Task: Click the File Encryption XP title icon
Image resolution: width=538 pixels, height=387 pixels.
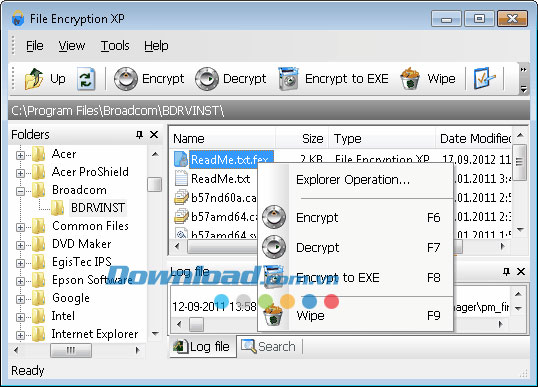Action: pos(18,18)
